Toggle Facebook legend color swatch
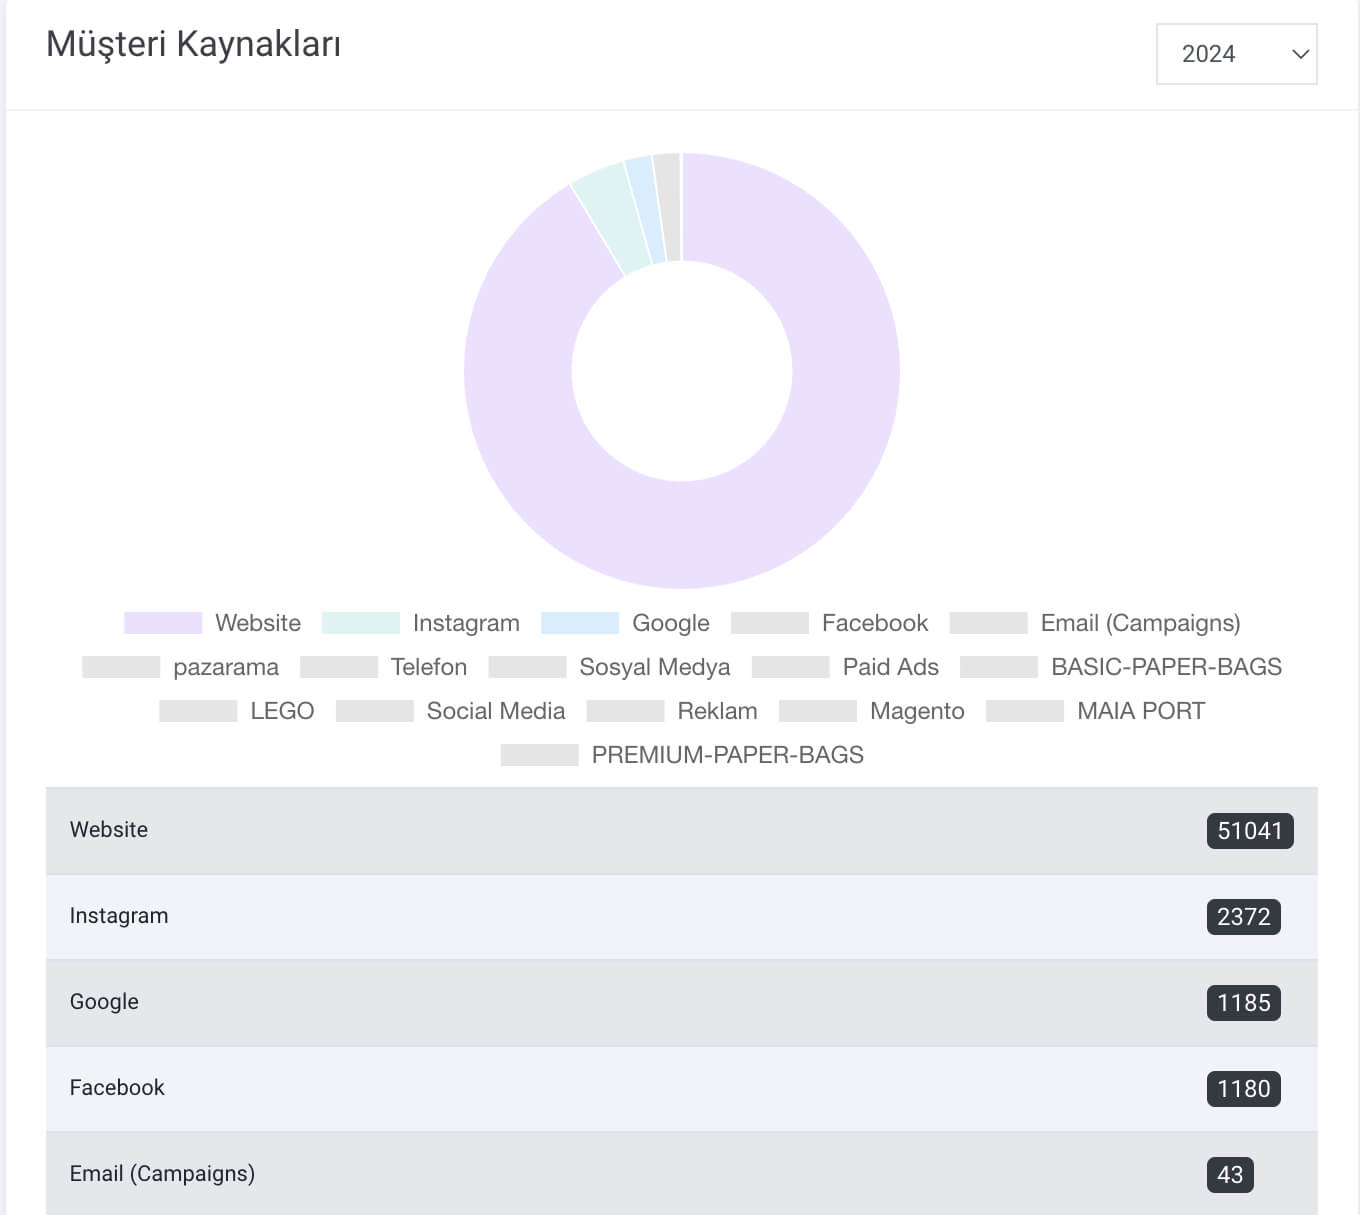Image resolution: width=1360 pixels, height=1215 pixels. point(770,623)
